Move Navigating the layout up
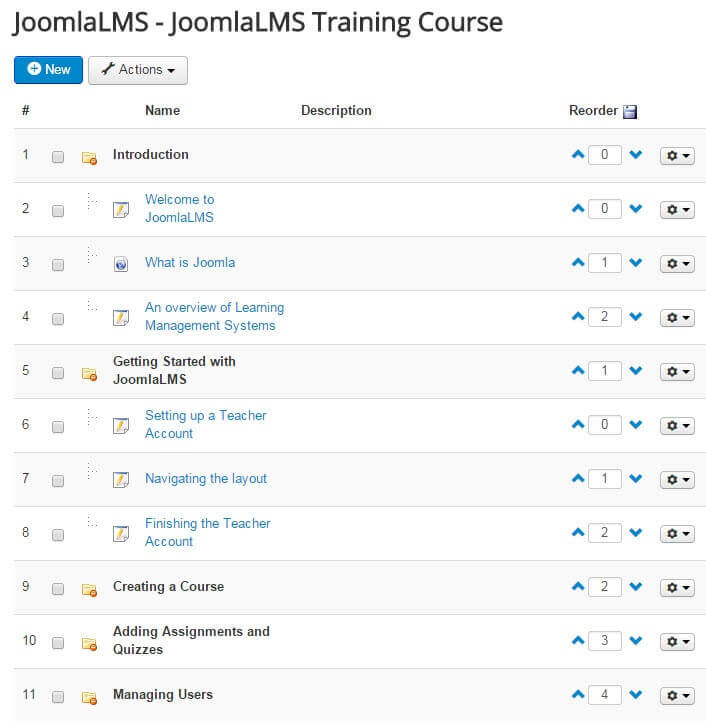 click(x=578, y=479)
